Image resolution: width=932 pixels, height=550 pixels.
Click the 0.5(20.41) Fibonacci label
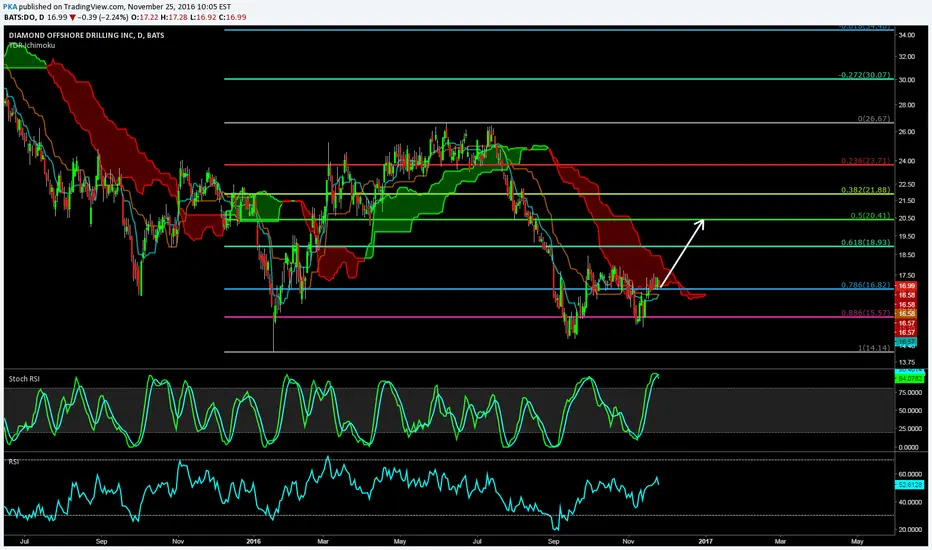[x=870, y=216]
